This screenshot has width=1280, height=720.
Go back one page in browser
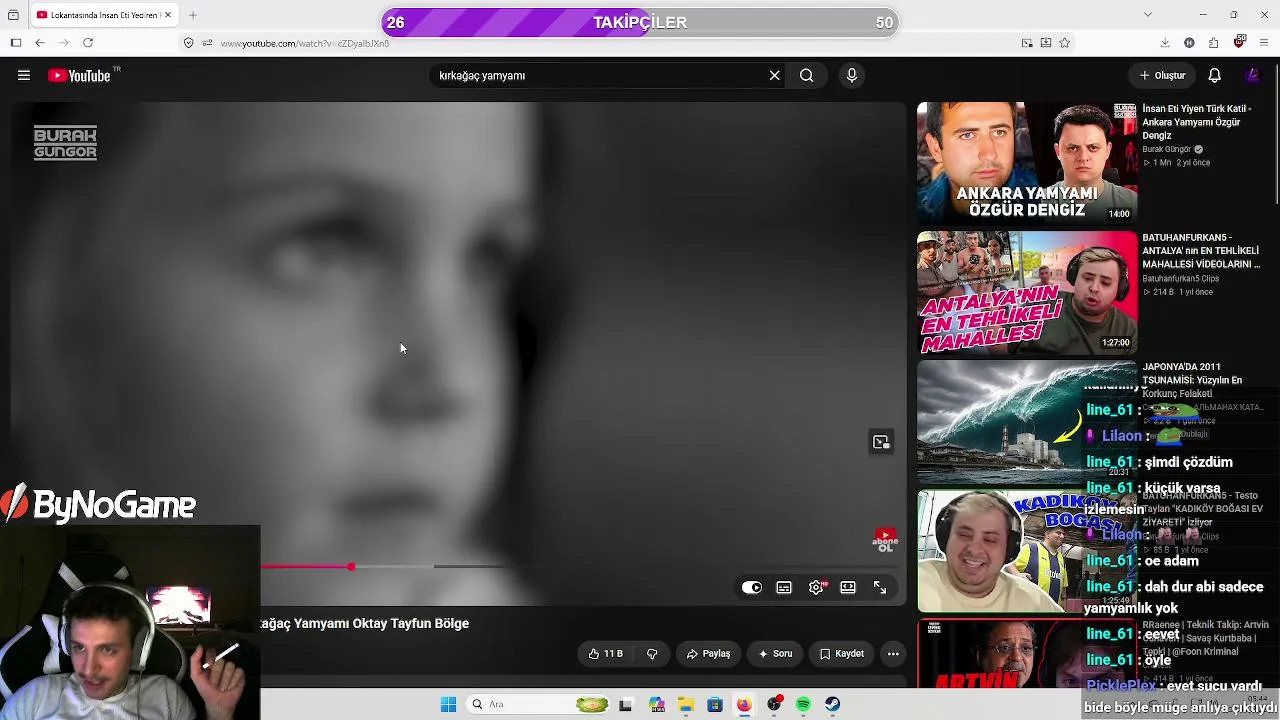pyautogui.click(x=39, y=43)
